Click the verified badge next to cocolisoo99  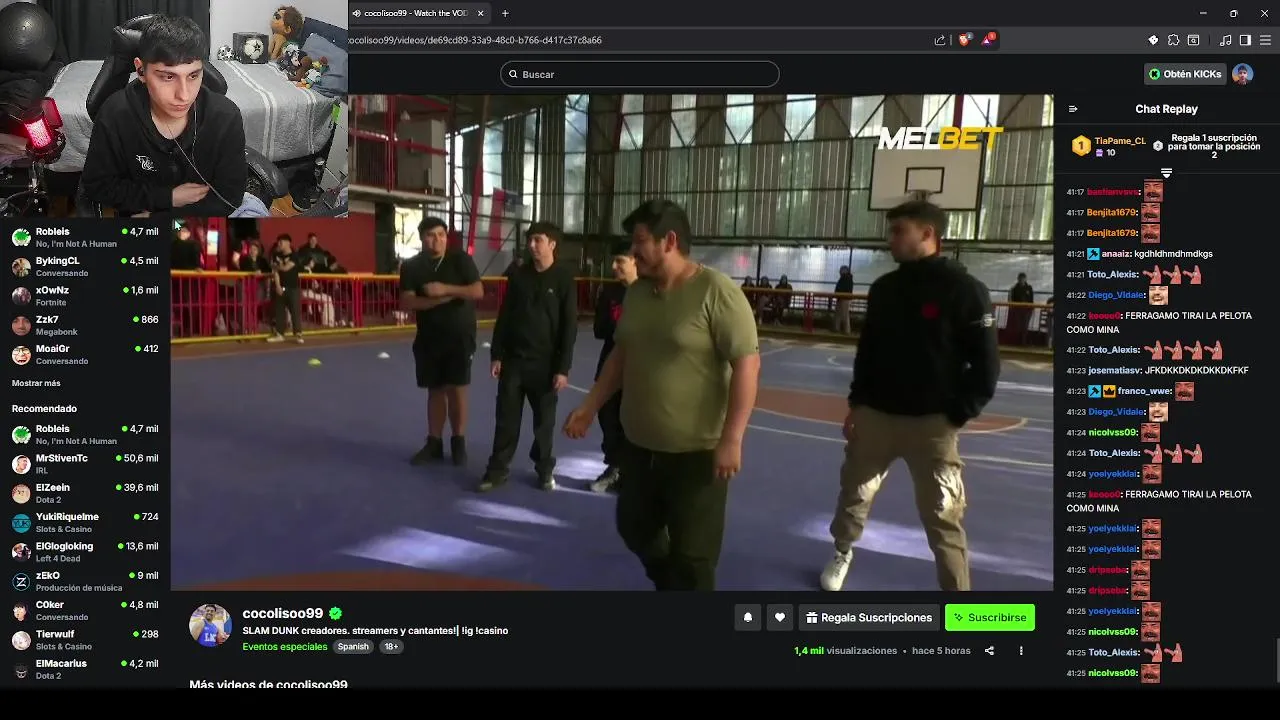click(335, 613)
